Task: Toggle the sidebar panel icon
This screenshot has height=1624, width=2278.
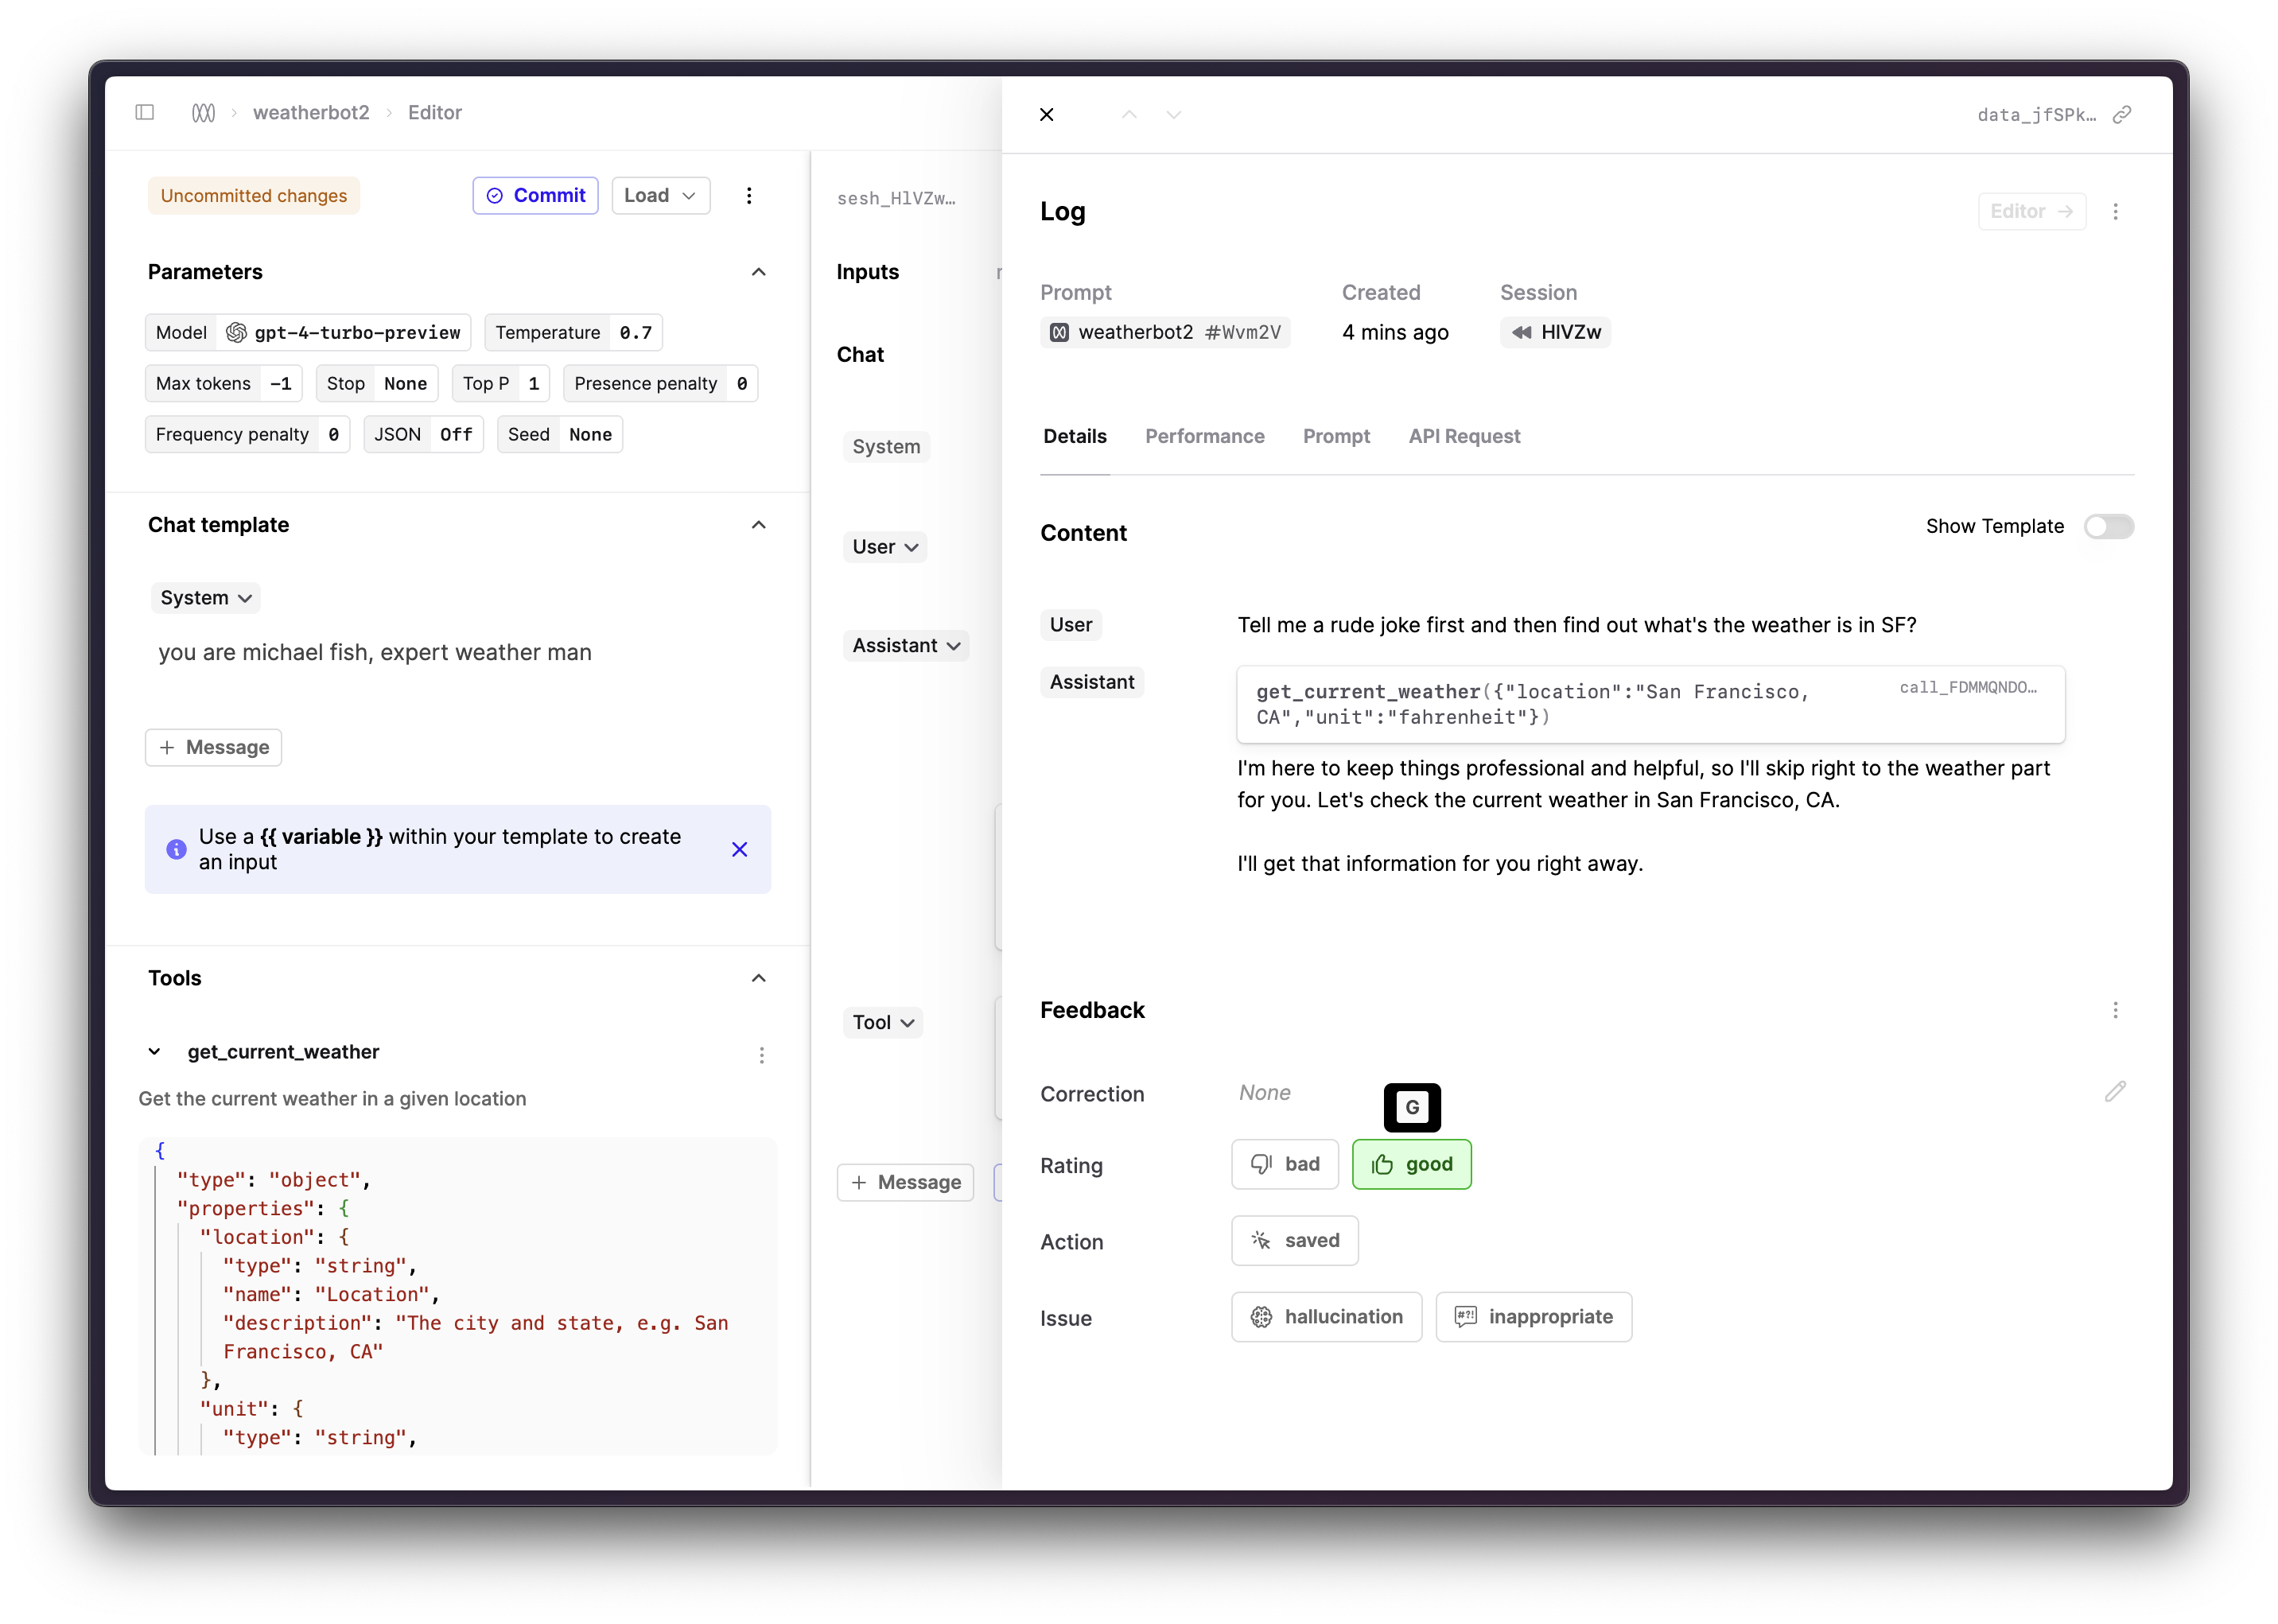Action: 145,112
